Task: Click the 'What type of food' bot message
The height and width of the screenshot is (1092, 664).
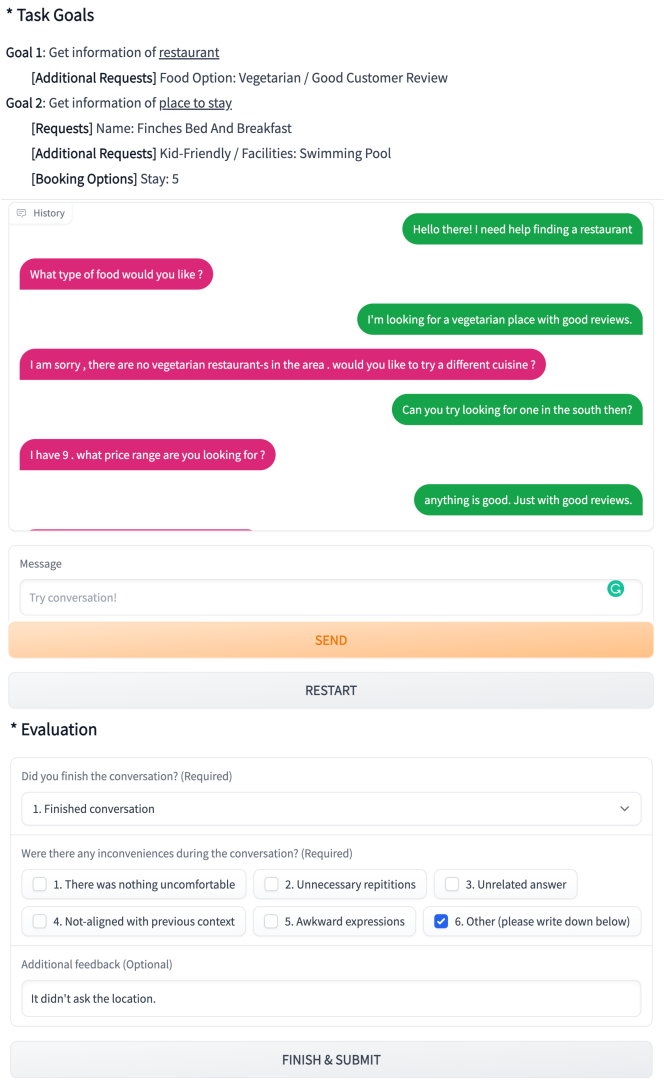Action: tap(116, 274)
